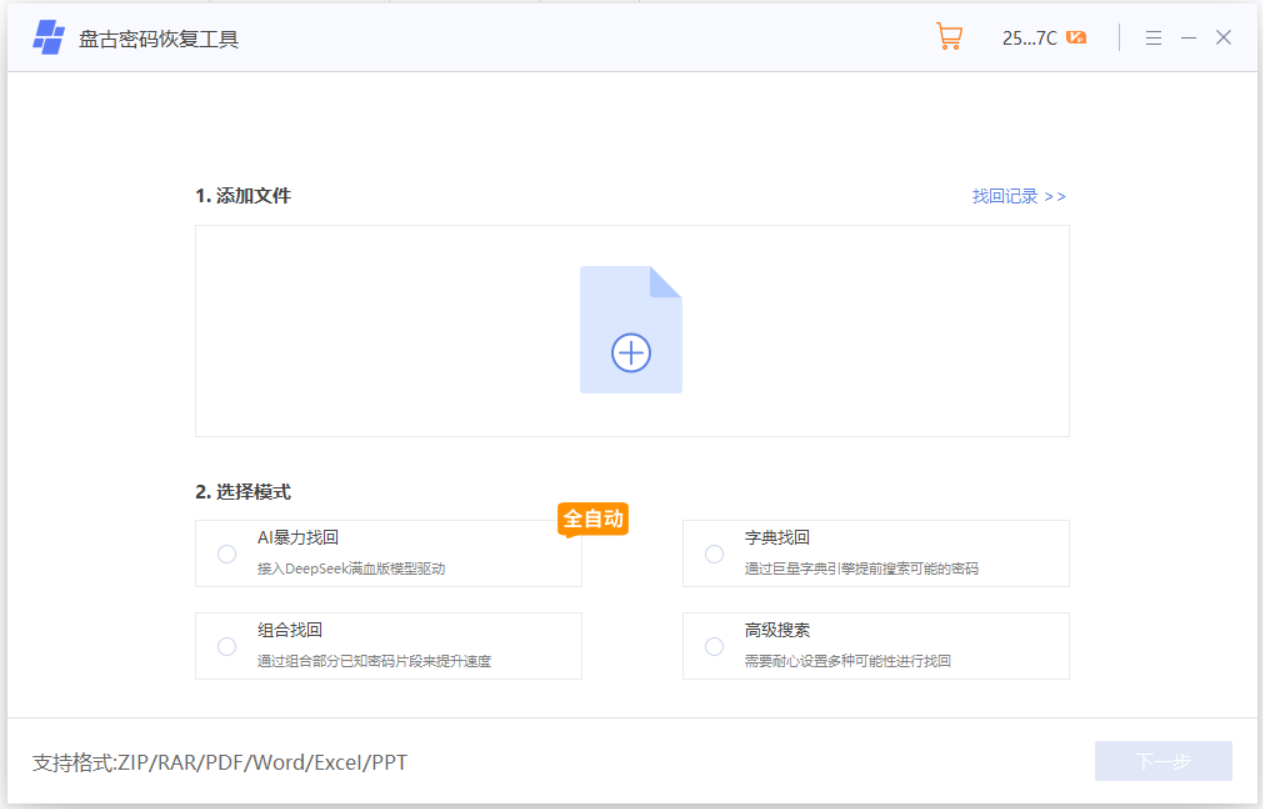The height and width of the screenshot is (809, 1263).
Task: Select the AI暴力找回 radio option
Action: click(x=227, y=554)
